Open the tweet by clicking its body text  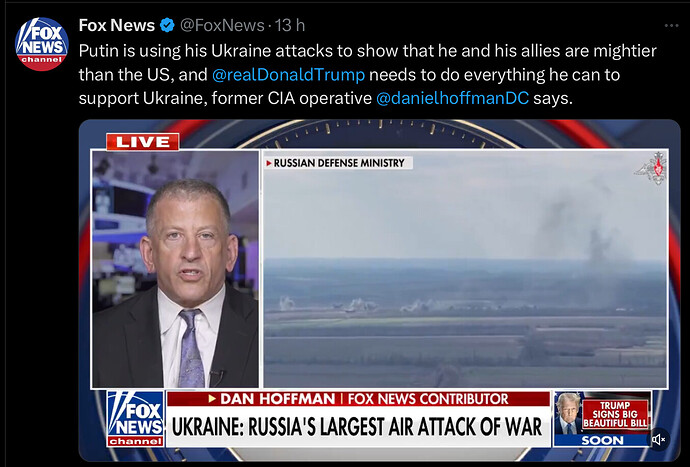367,74
